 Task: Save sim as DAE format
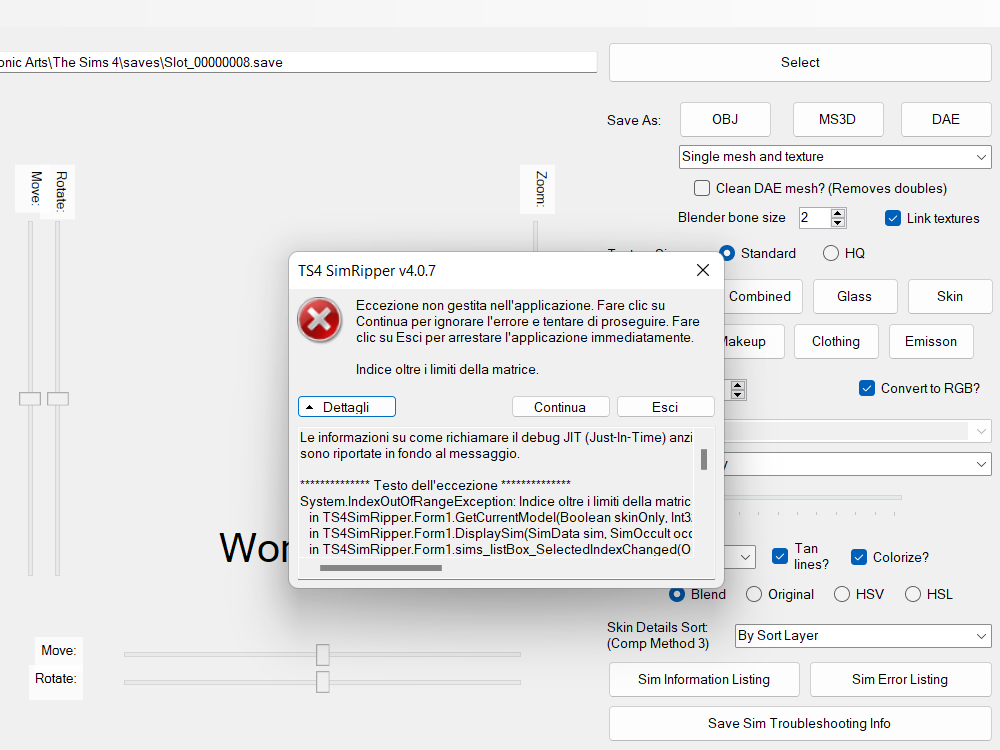pyautogui.click(x=945, y=119)
